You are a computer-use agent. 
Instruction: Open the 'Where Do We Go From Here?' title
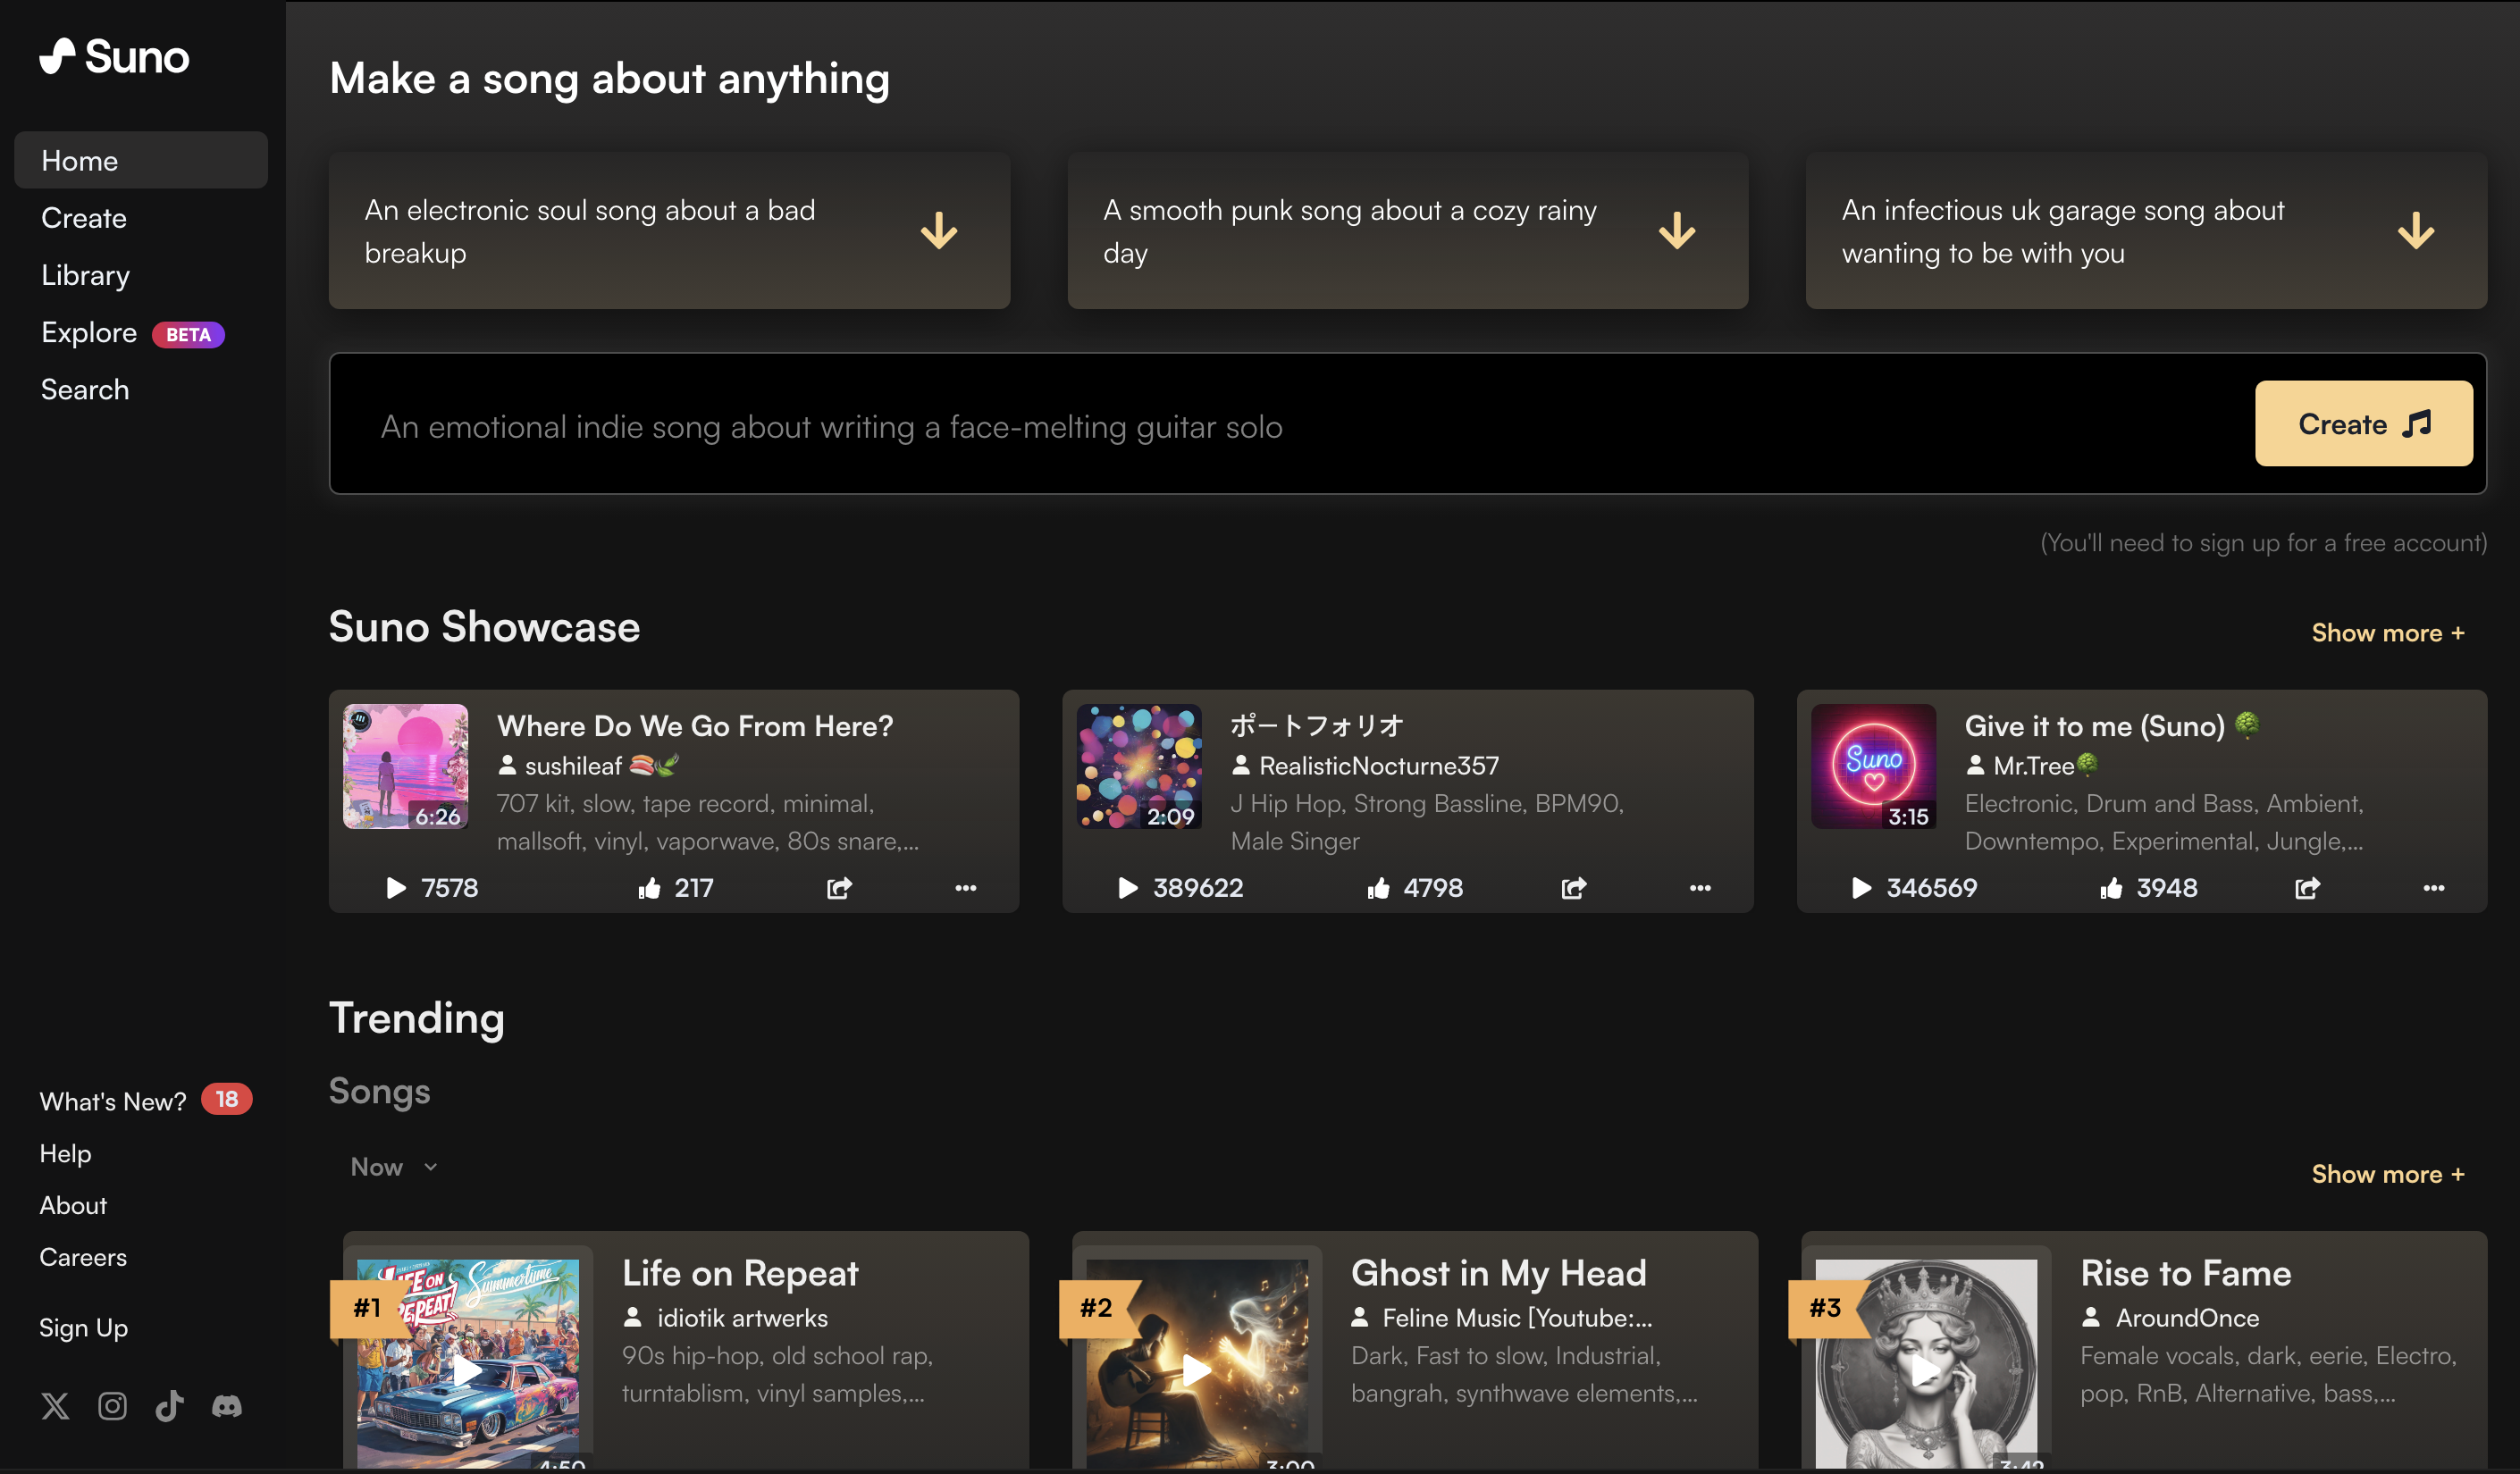click(695, 726)
